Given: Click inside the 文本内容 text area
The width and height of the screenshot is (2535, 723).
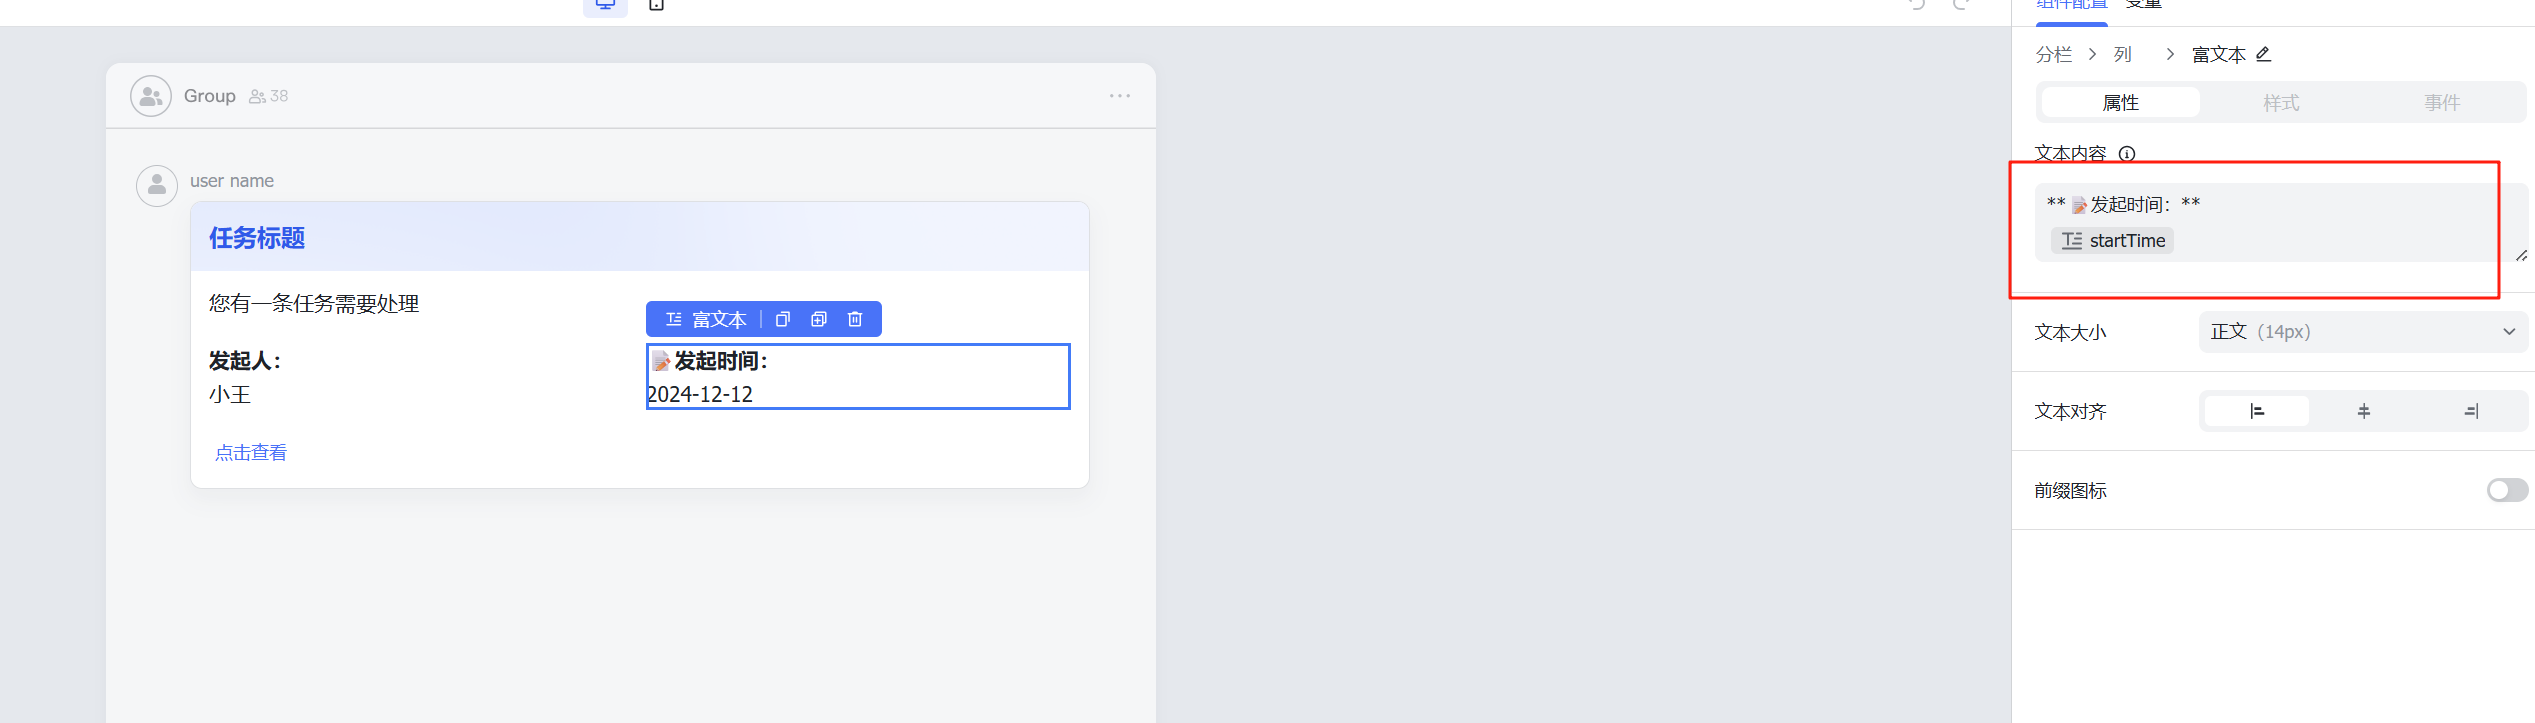Looking at the screenshot, I should click(x=2270, y=223).
